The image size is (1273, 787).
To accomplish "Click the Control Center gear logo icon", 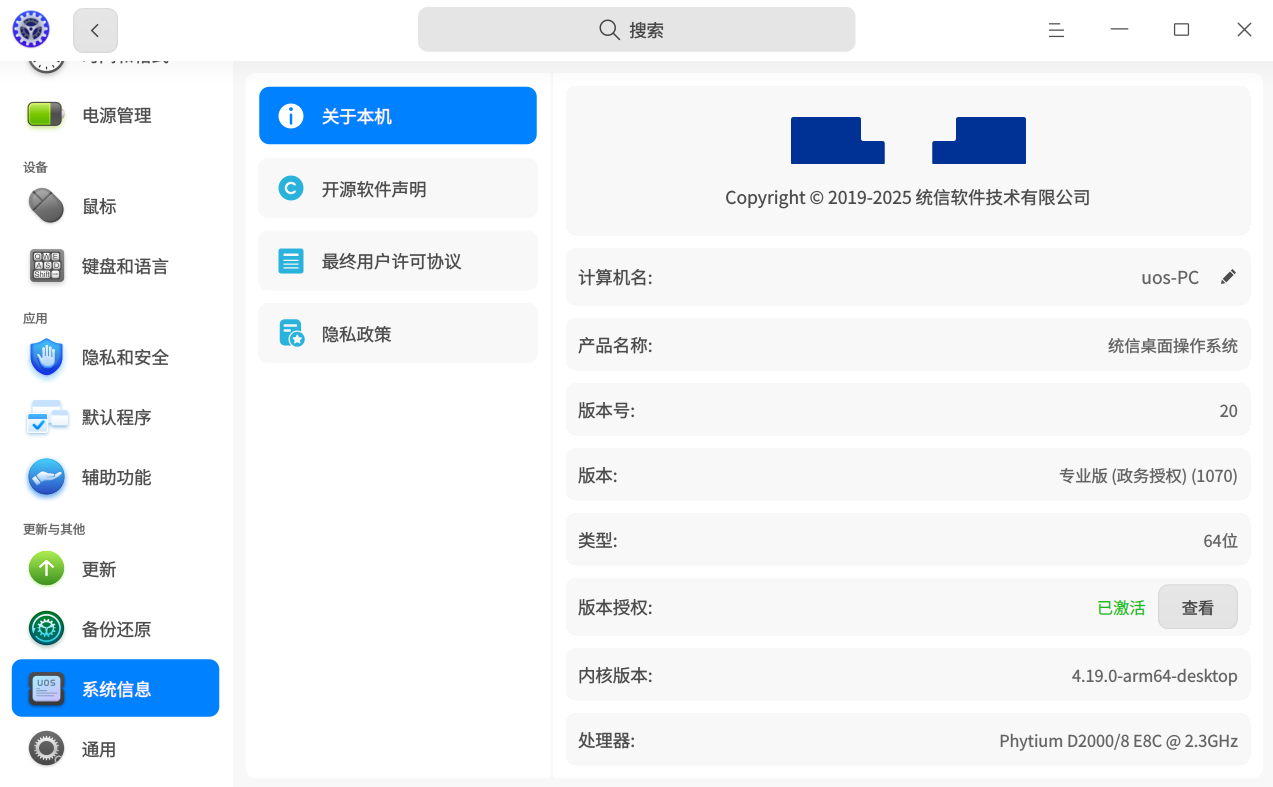I will tap(31, 30).
